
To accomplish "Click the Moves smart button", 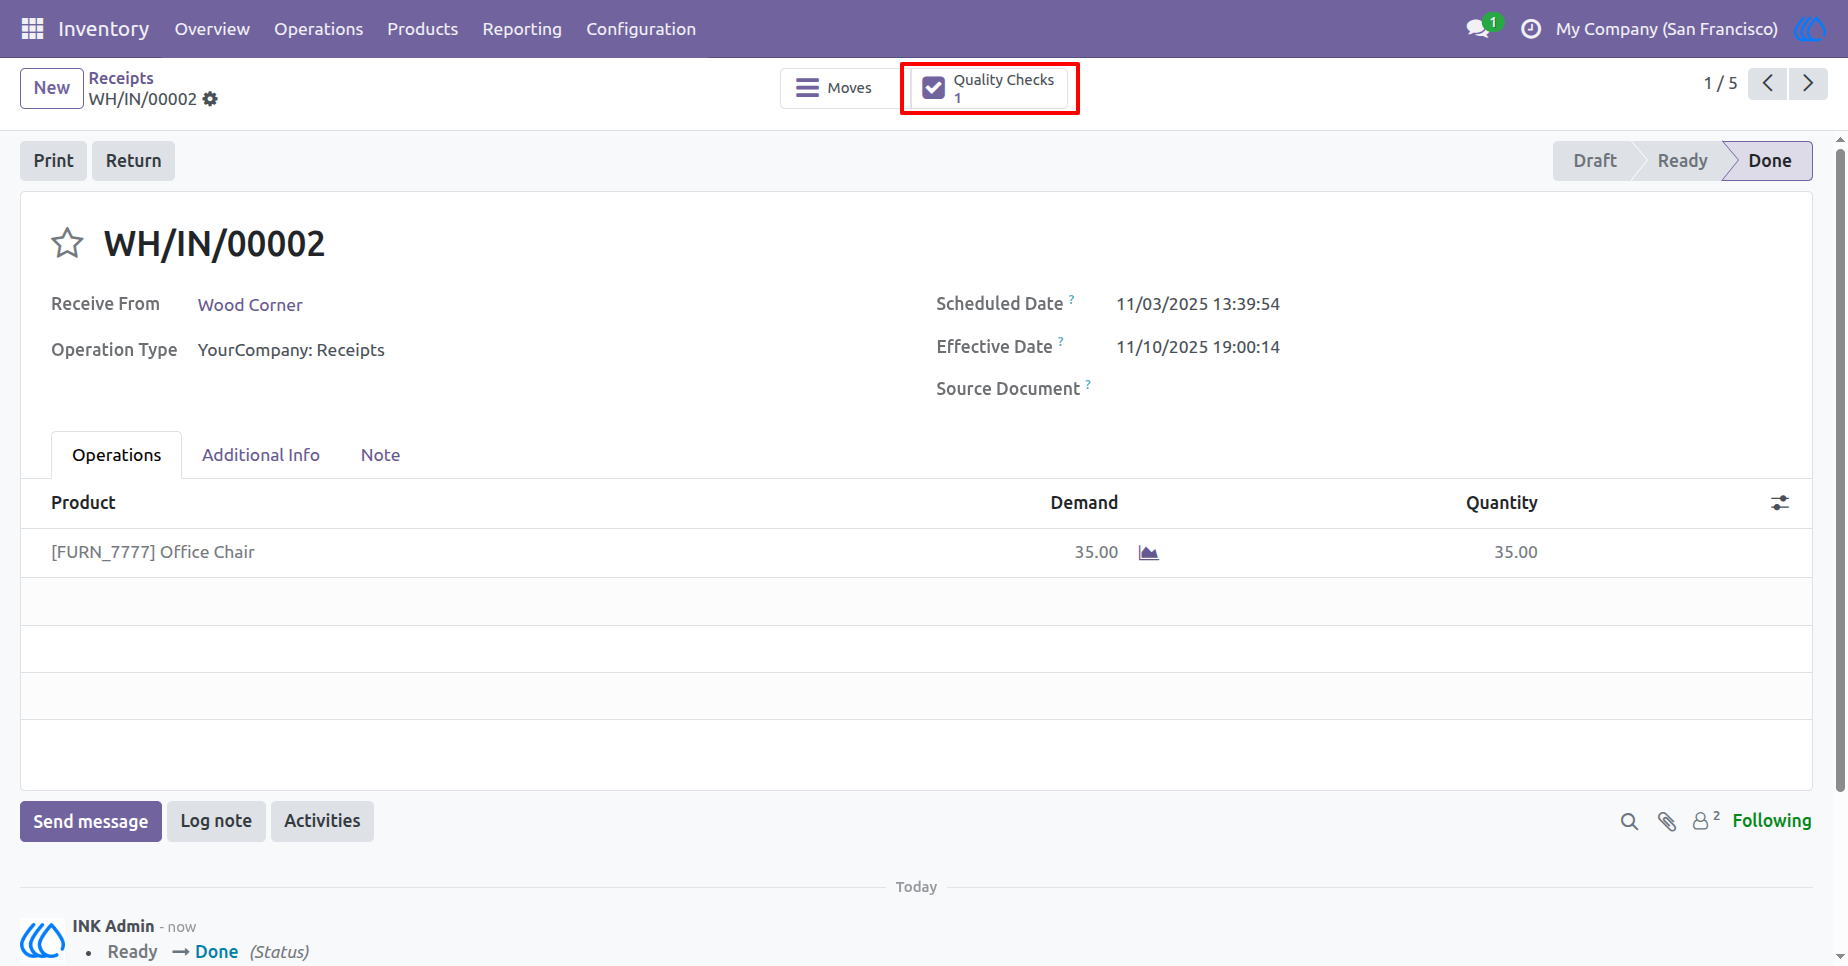I will 836,88.
